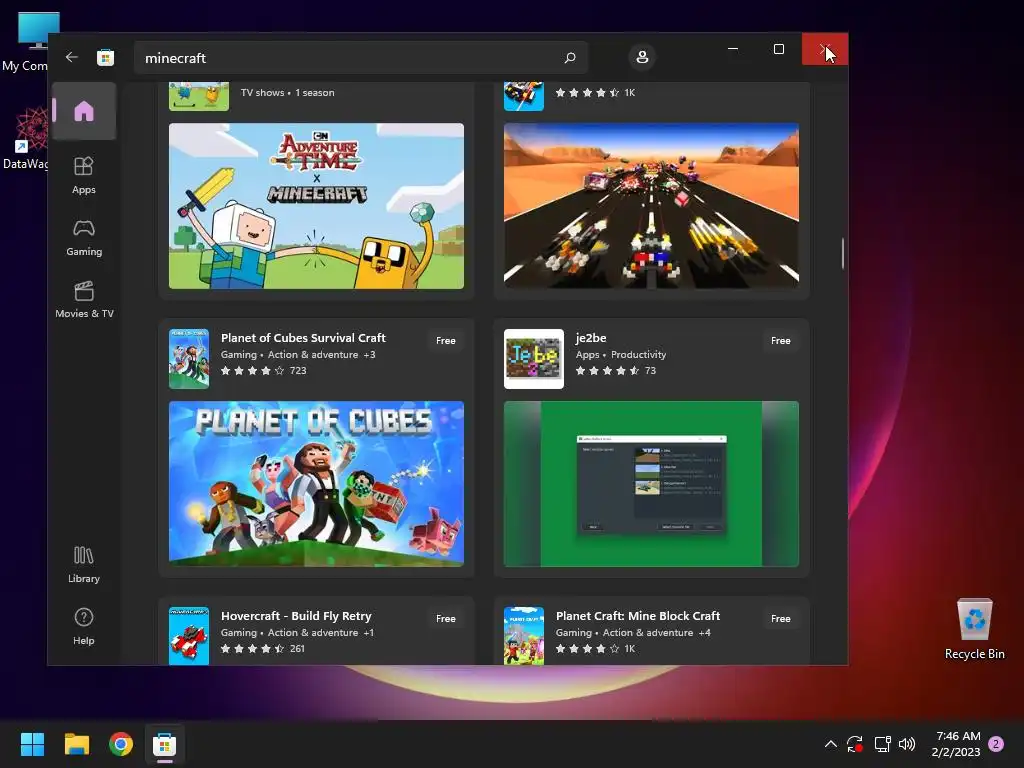Open the Apps section in sidebar
This screenshot has width=1024, height=768.
pos(84,176)
